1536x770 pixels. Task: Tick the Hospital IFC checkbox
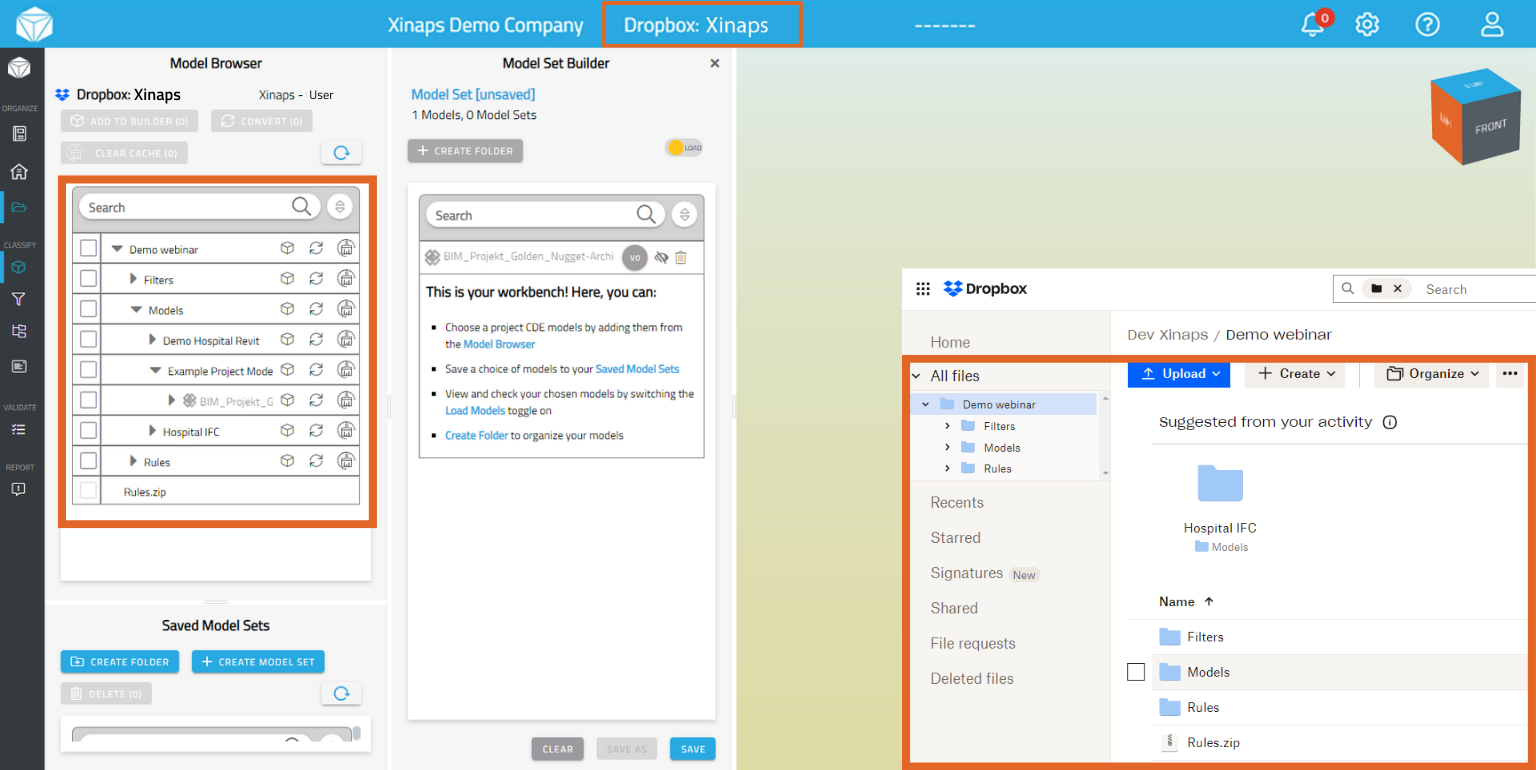pos(88,431)
